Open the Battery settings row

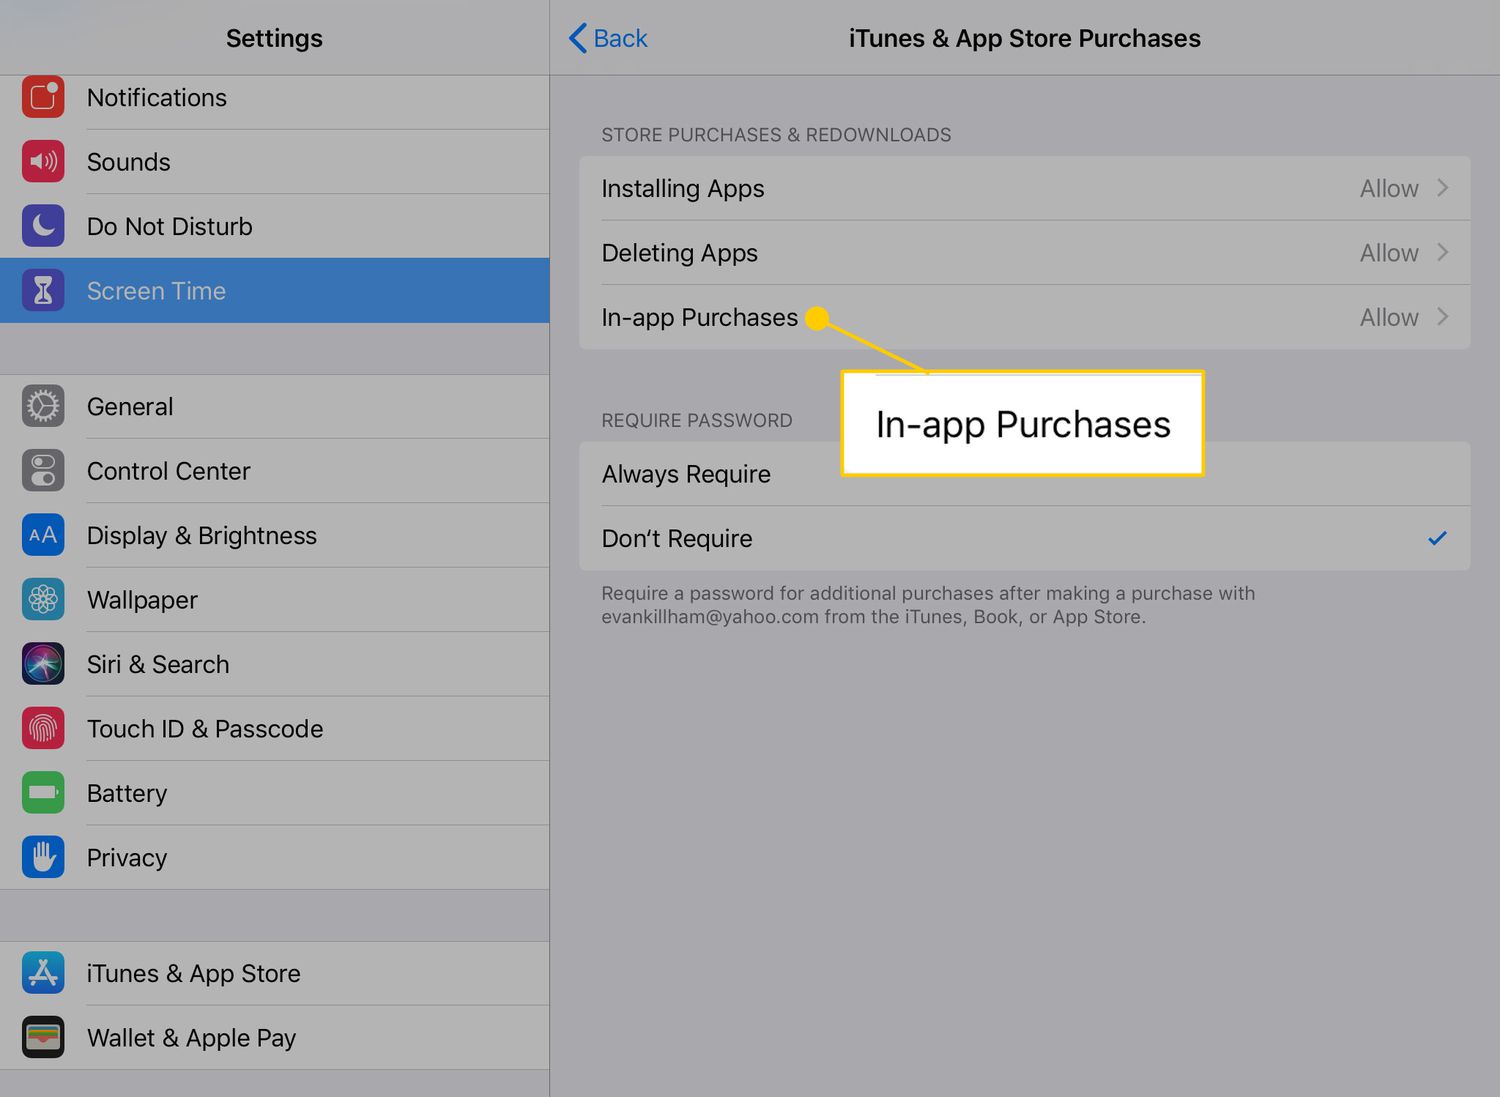127,793
